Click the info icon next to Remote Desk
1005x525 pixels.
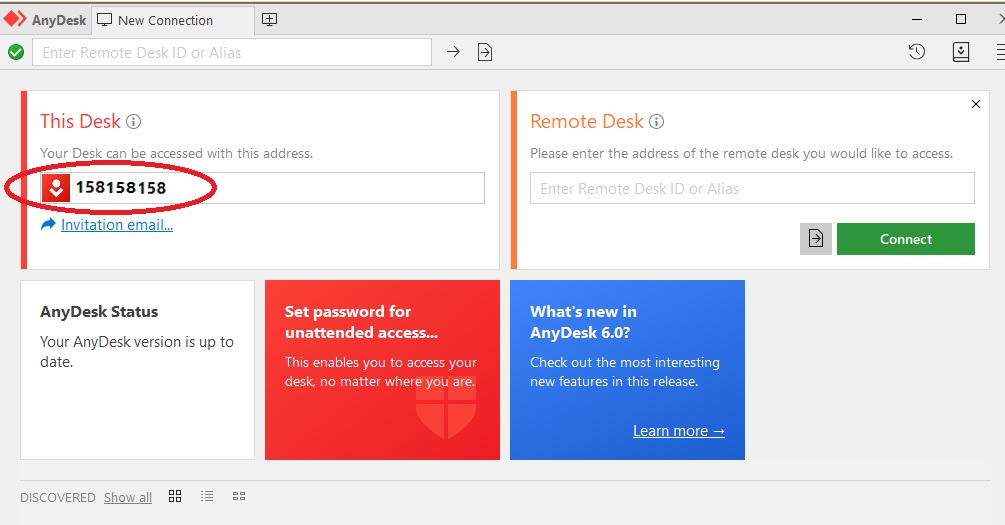click(657, 122)
